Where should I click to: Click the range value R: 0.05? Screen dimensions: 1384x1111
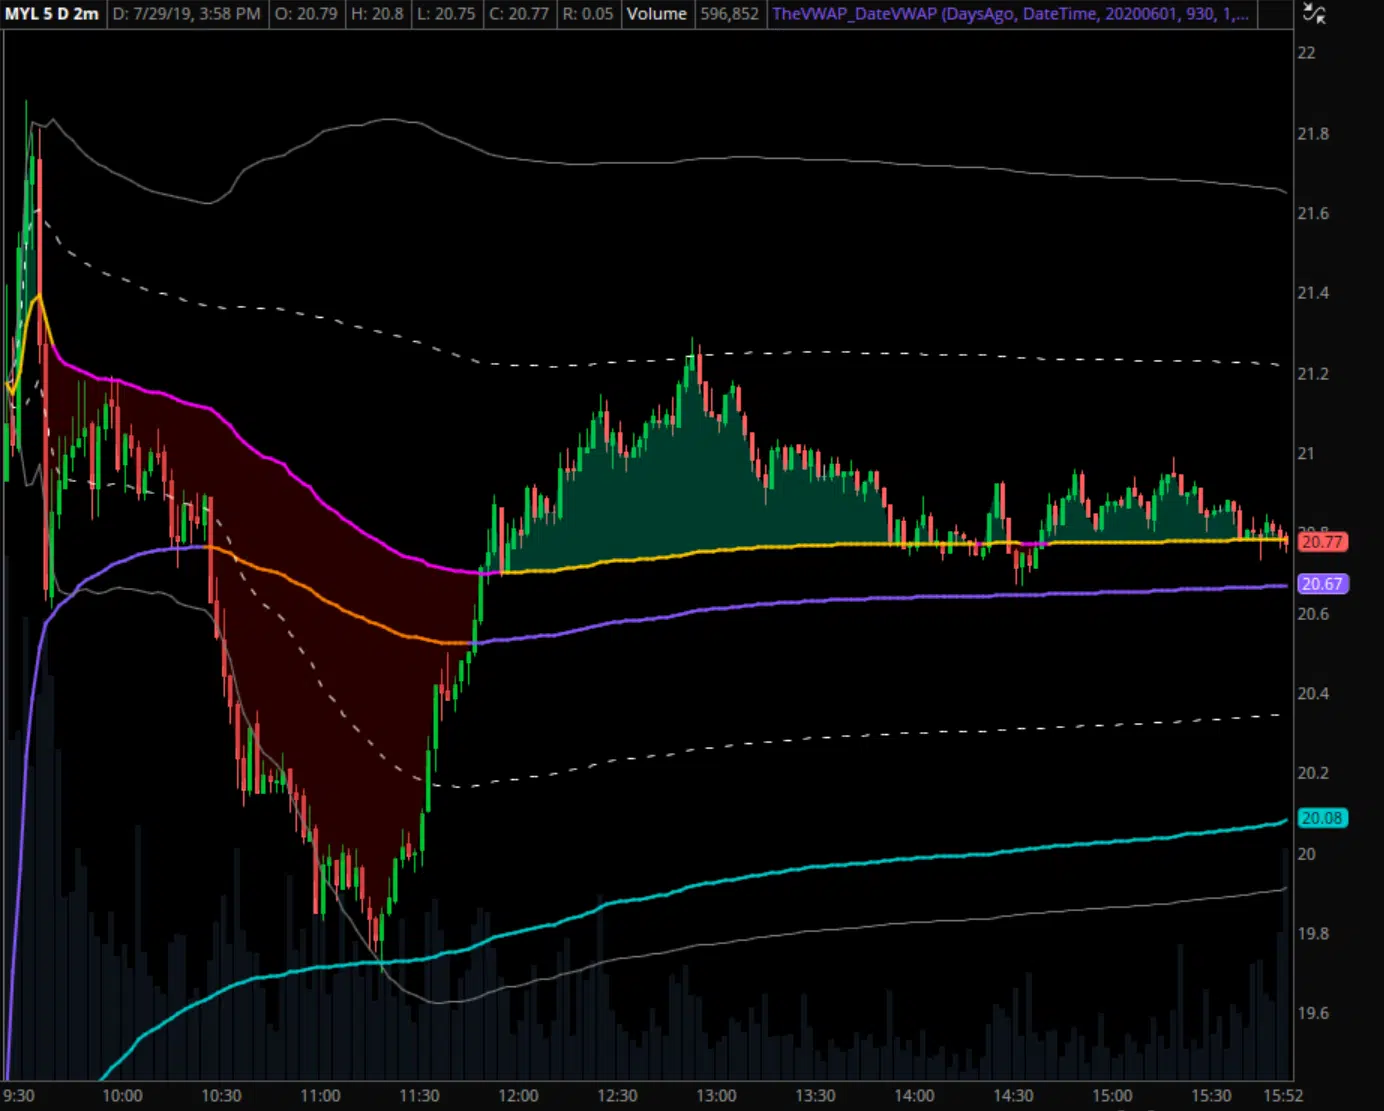click(587, 14)
